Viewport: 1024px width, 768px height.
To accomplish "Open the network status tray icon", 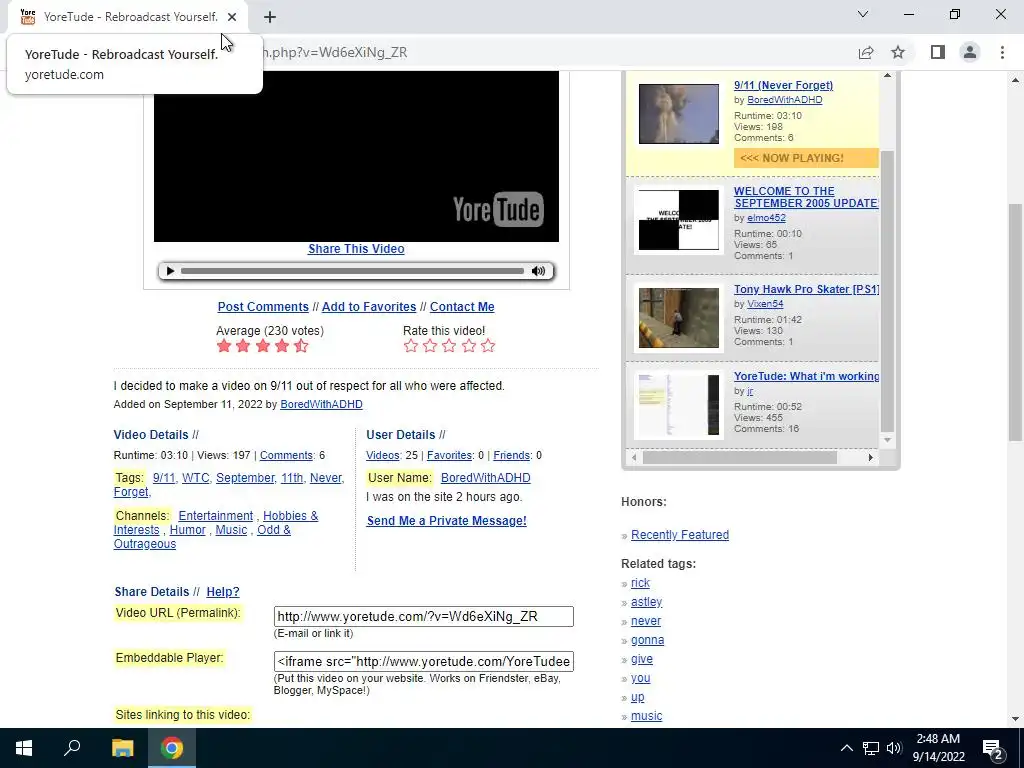I will coord(871,748).
